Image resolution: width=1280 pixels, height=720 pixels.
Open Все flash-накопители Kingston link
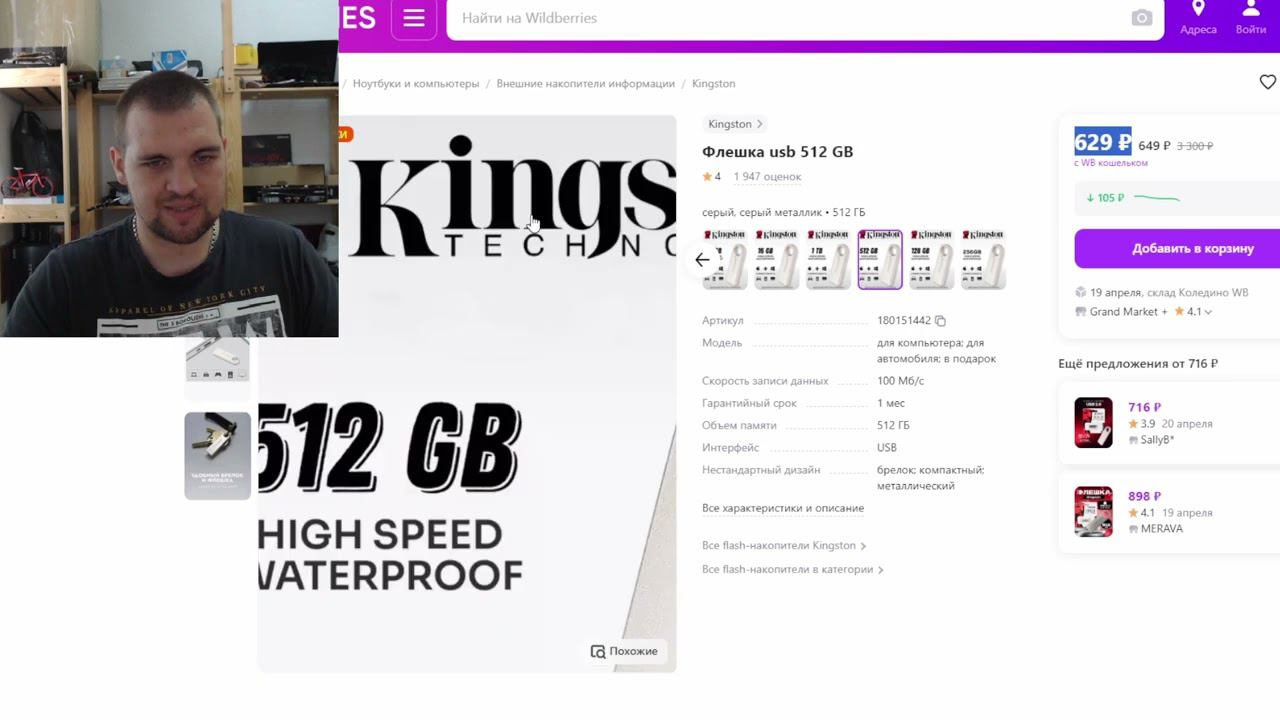784,546
